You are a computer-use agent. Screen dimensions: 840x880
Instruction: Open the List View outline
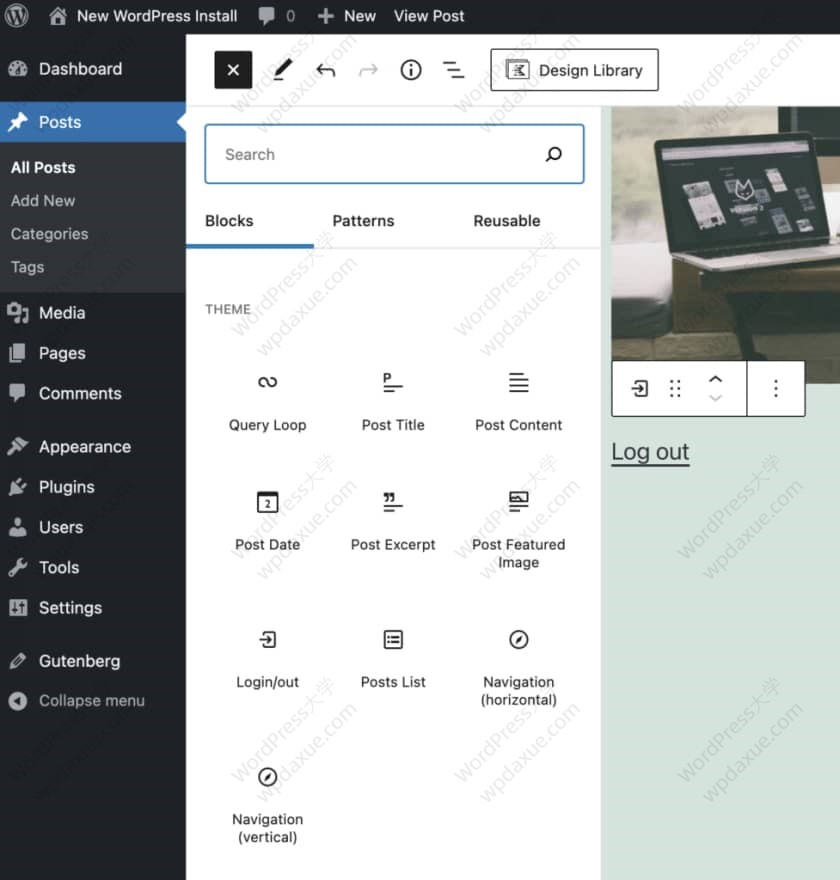click(453, 70)
